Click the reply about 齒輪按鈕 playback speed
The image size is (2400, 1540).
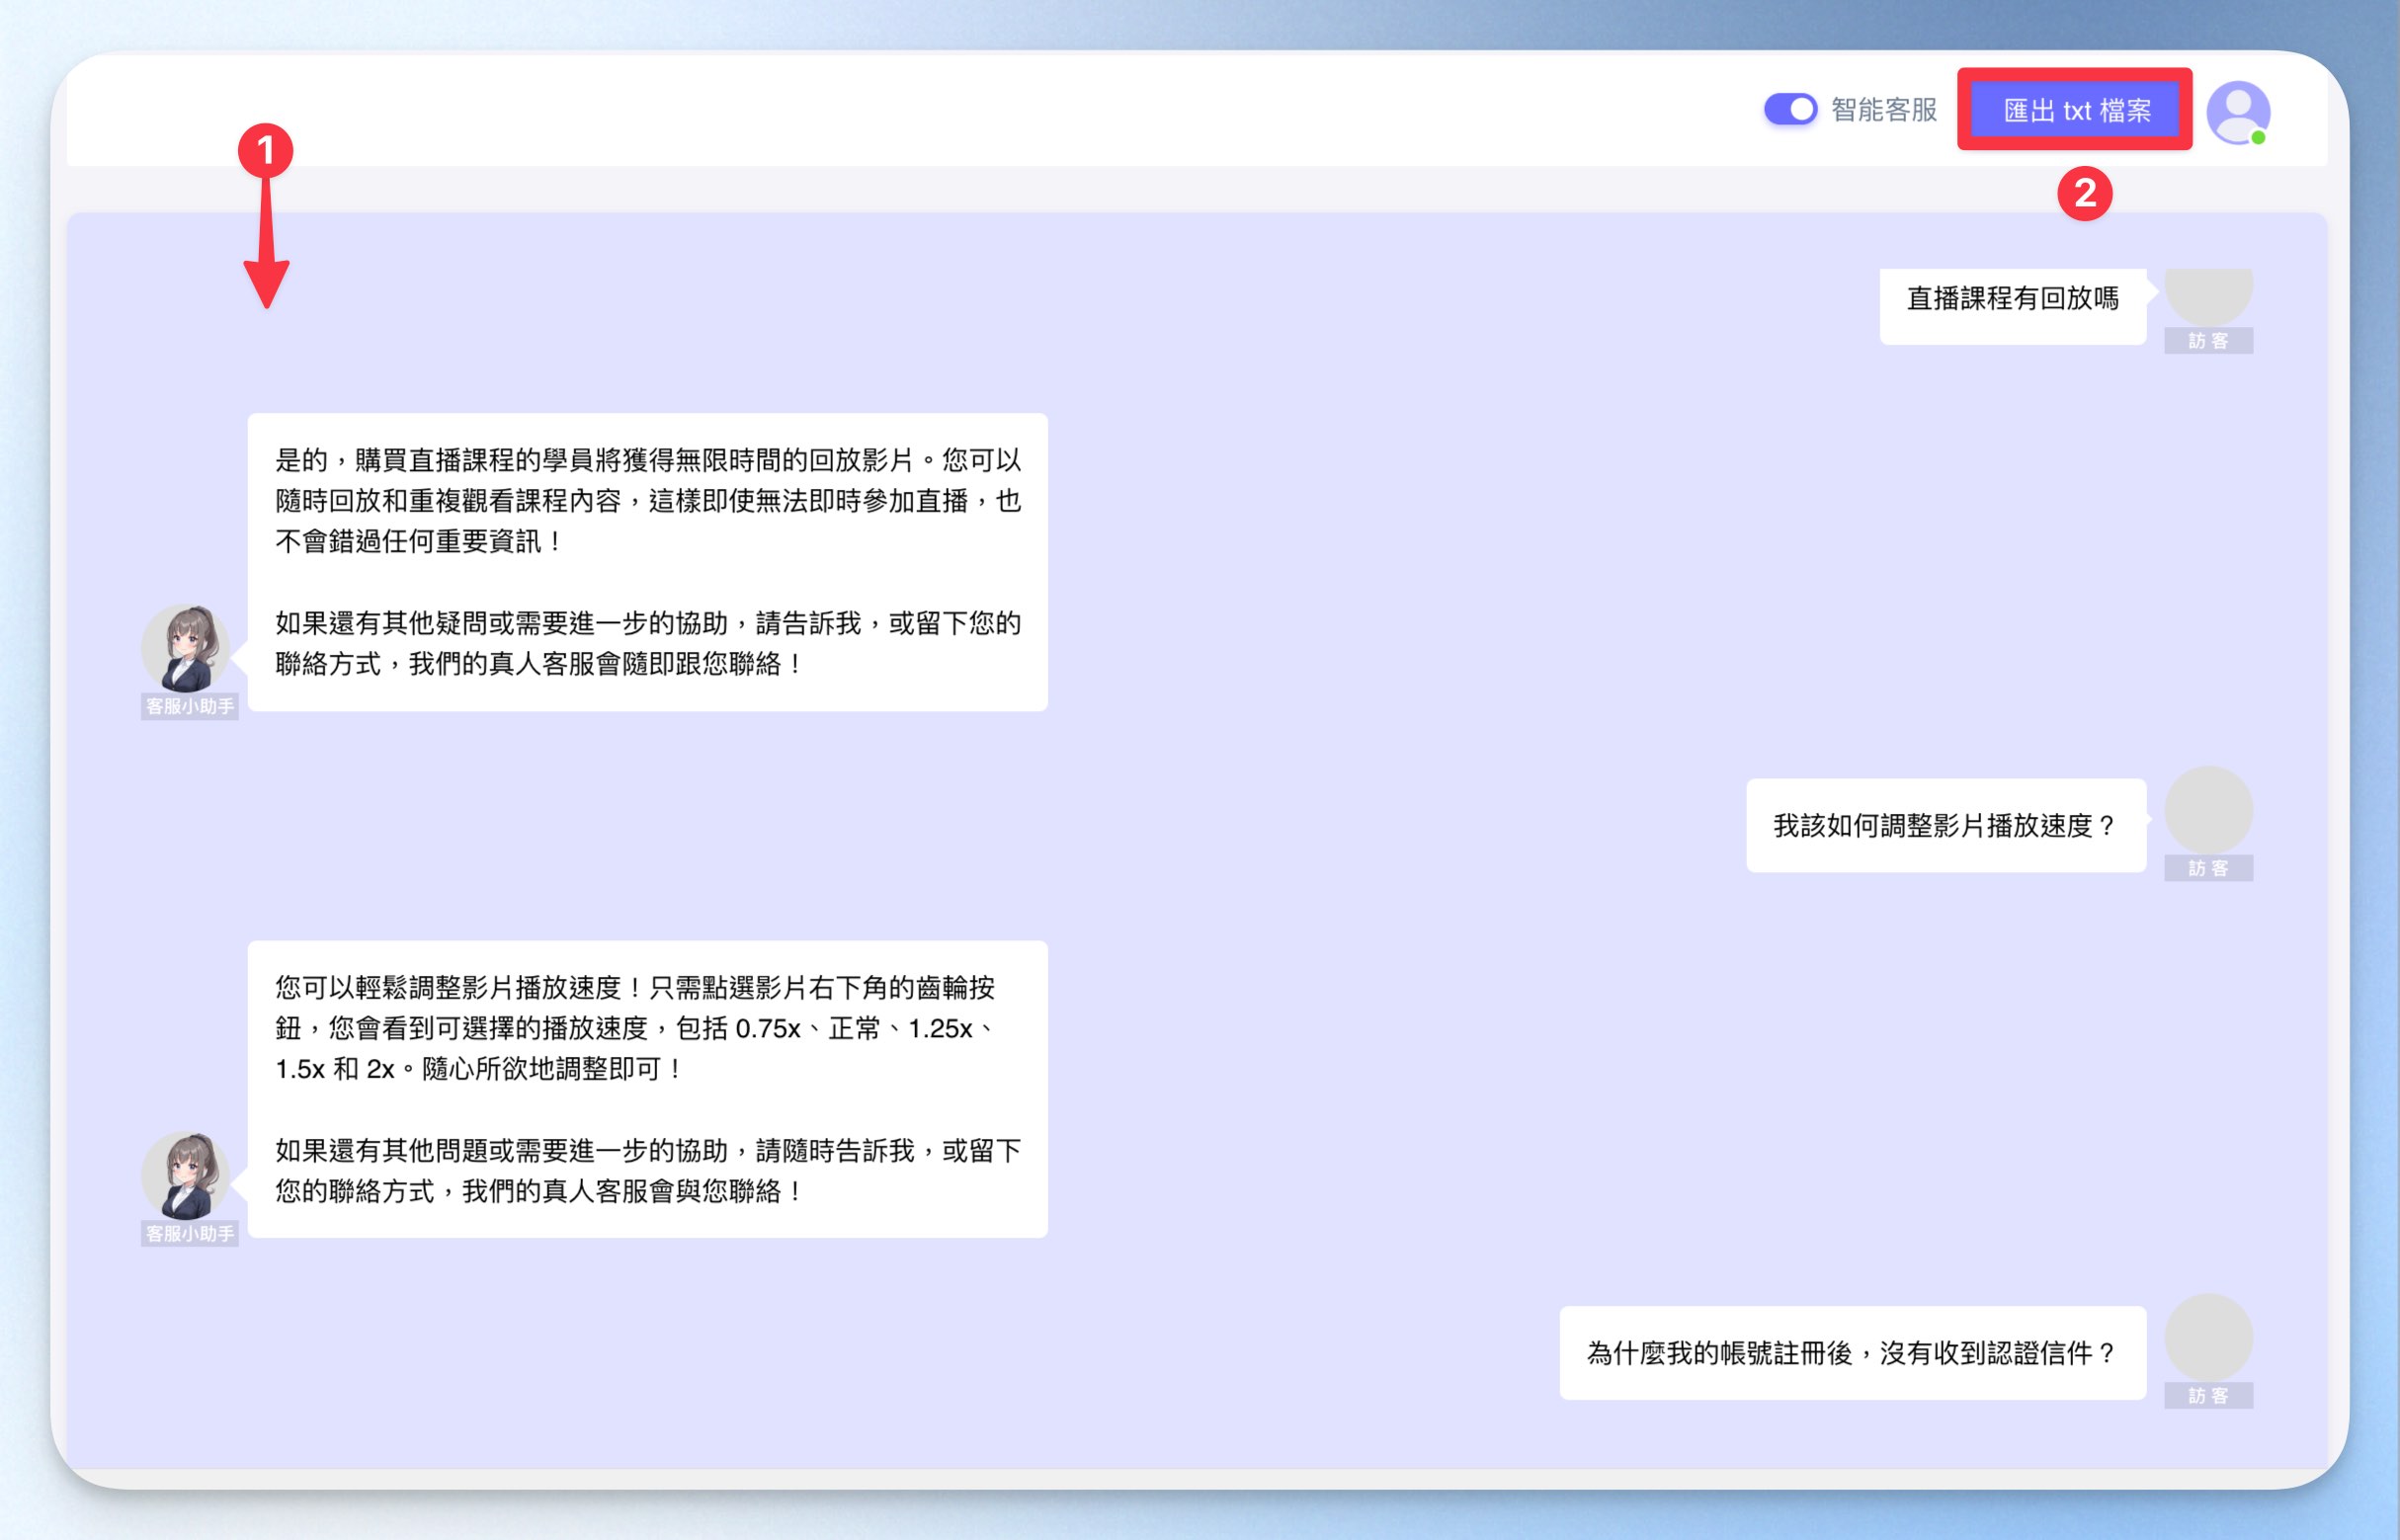(648, 1089)
